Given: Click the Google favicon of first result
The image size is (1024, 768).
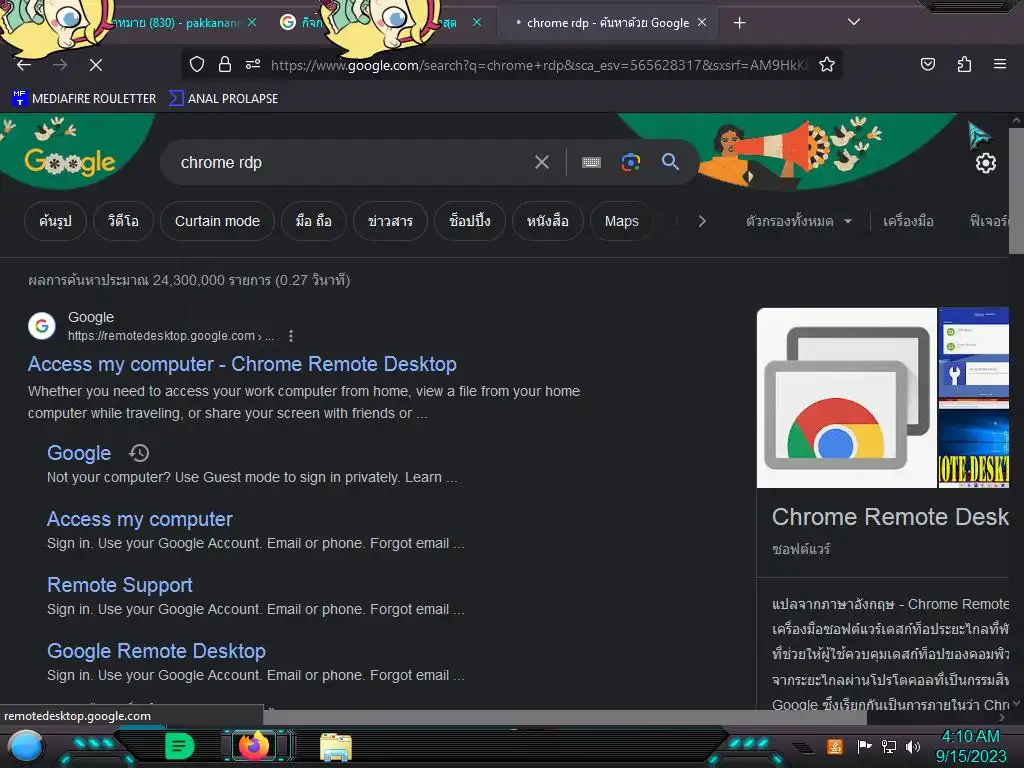Looking at the screenshot, I should pyautogui.click(x=42, y=326).
